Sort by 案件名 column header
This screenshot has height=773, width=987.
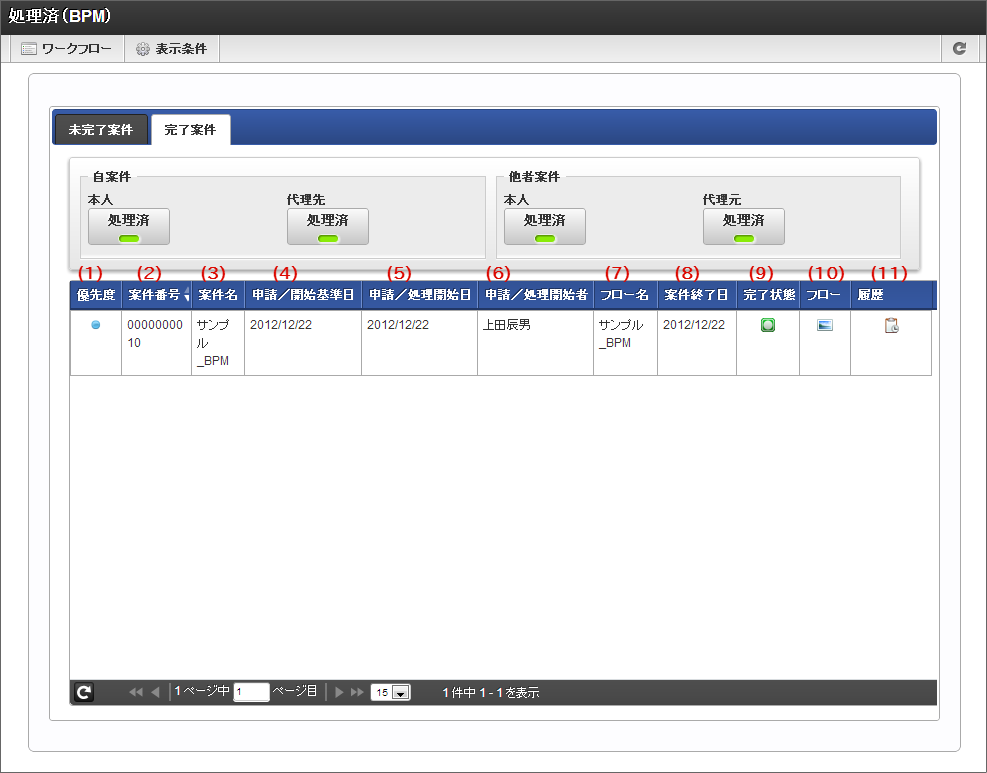point(218,295)
